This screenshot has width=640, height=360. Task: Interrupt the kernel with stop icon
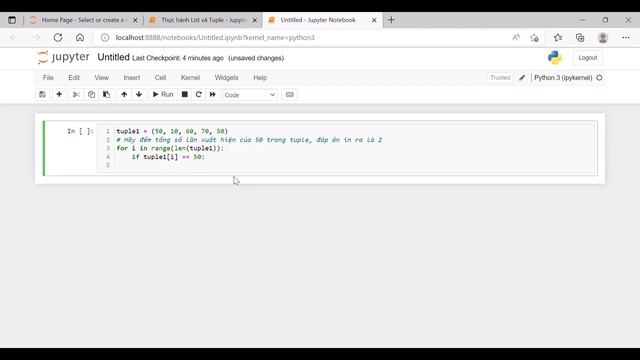click(x=184, y=94)
